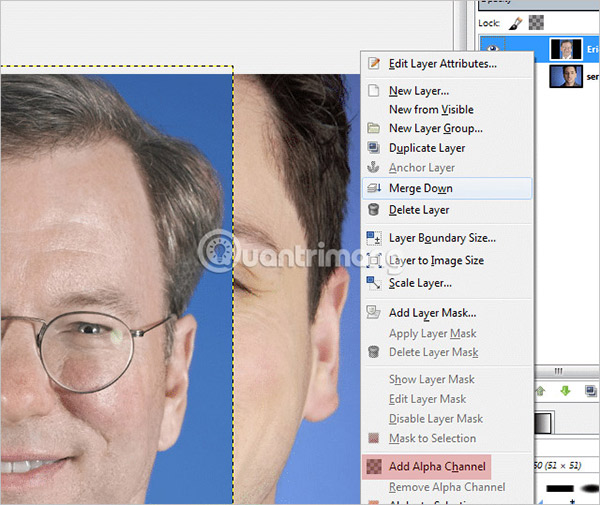Click the green lower layer arrow
Screen dimensions: 600x505
[565, 391]
